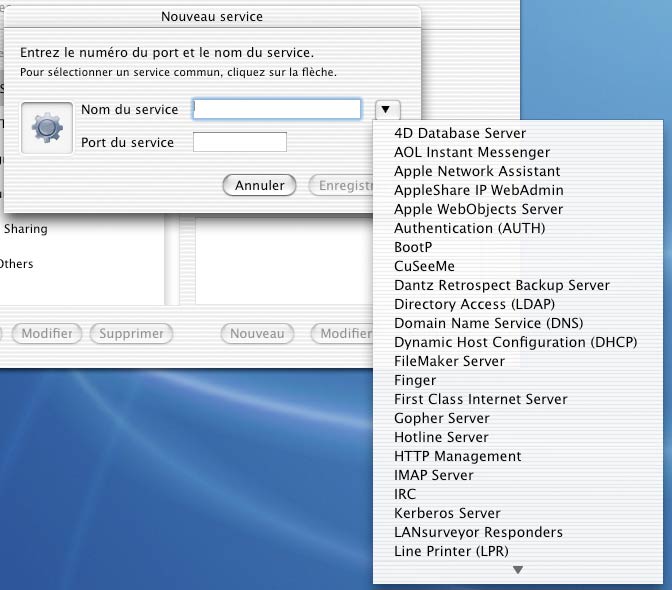Click the menu's bottom scroll arrow
The image size is (672, 590).
[518, 570]
